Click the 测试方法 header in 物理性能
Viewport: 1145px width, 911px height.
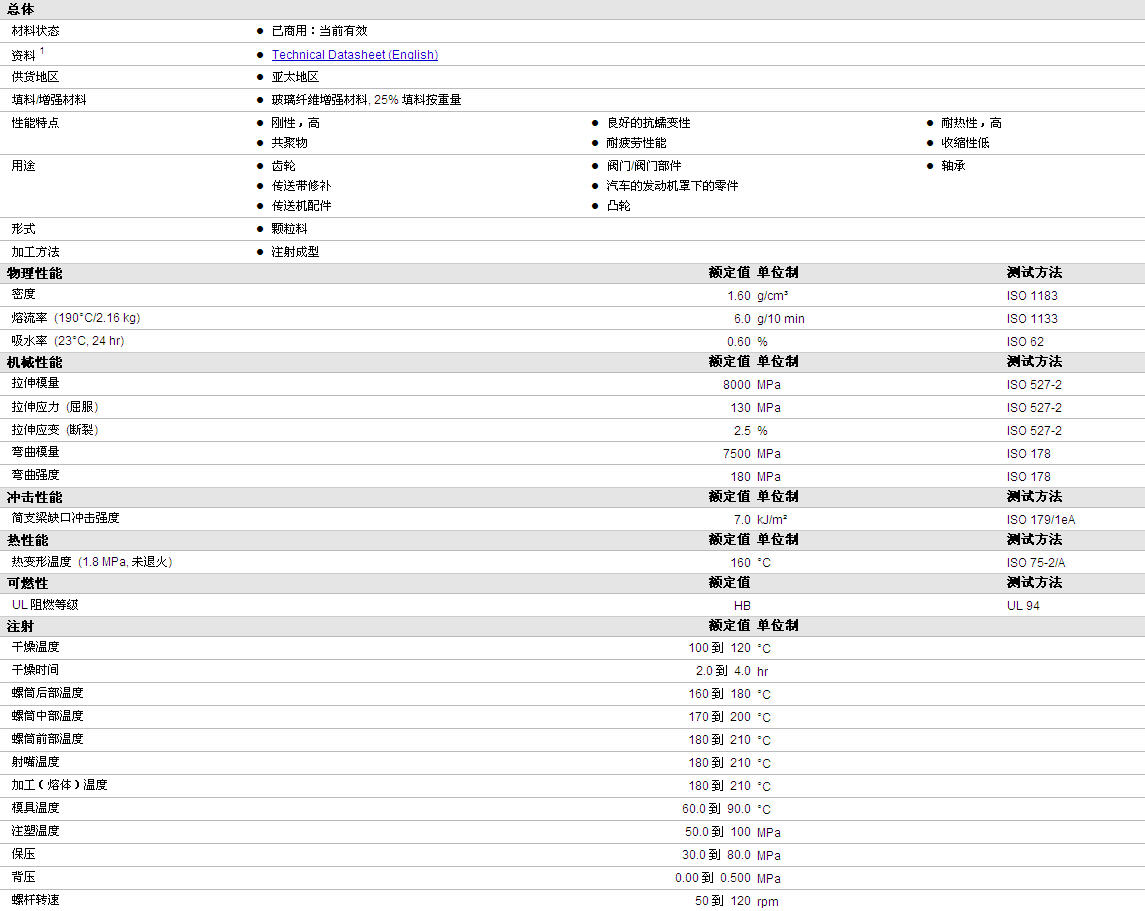(x=1034, y=273)
